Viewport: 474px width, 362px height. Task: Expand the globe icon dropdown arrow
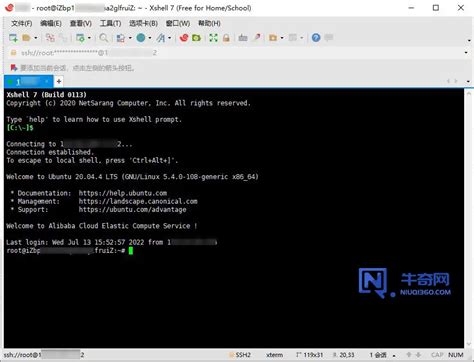(x=150, y=38)
